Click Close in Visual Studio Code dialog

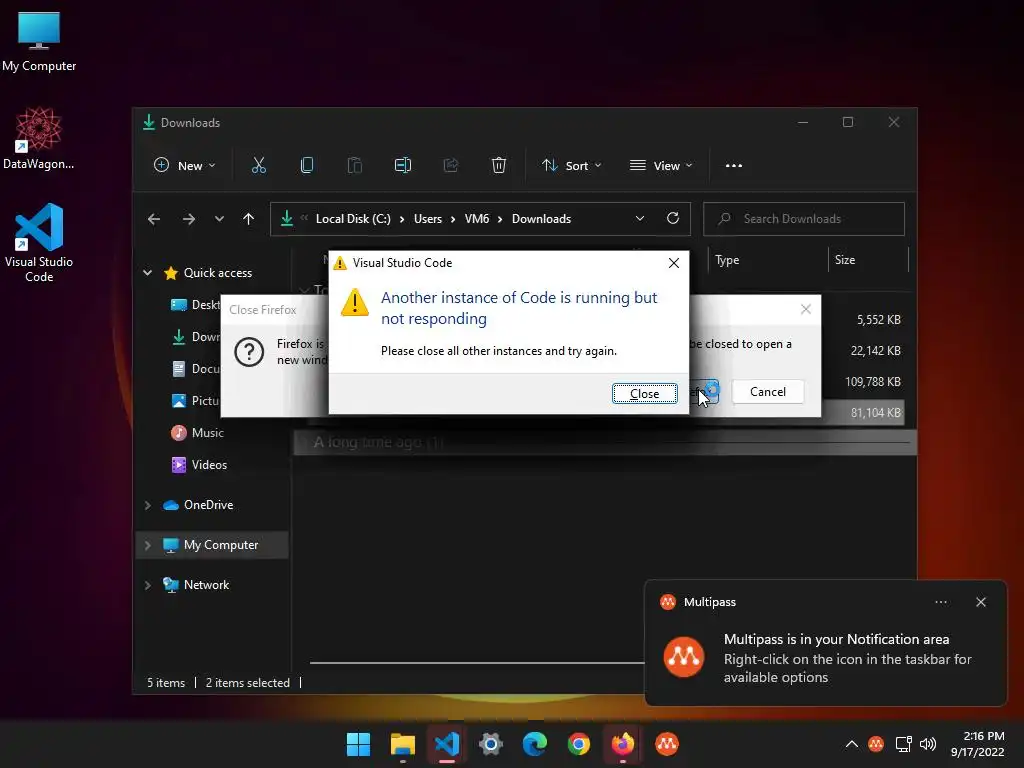pos(644,393)
